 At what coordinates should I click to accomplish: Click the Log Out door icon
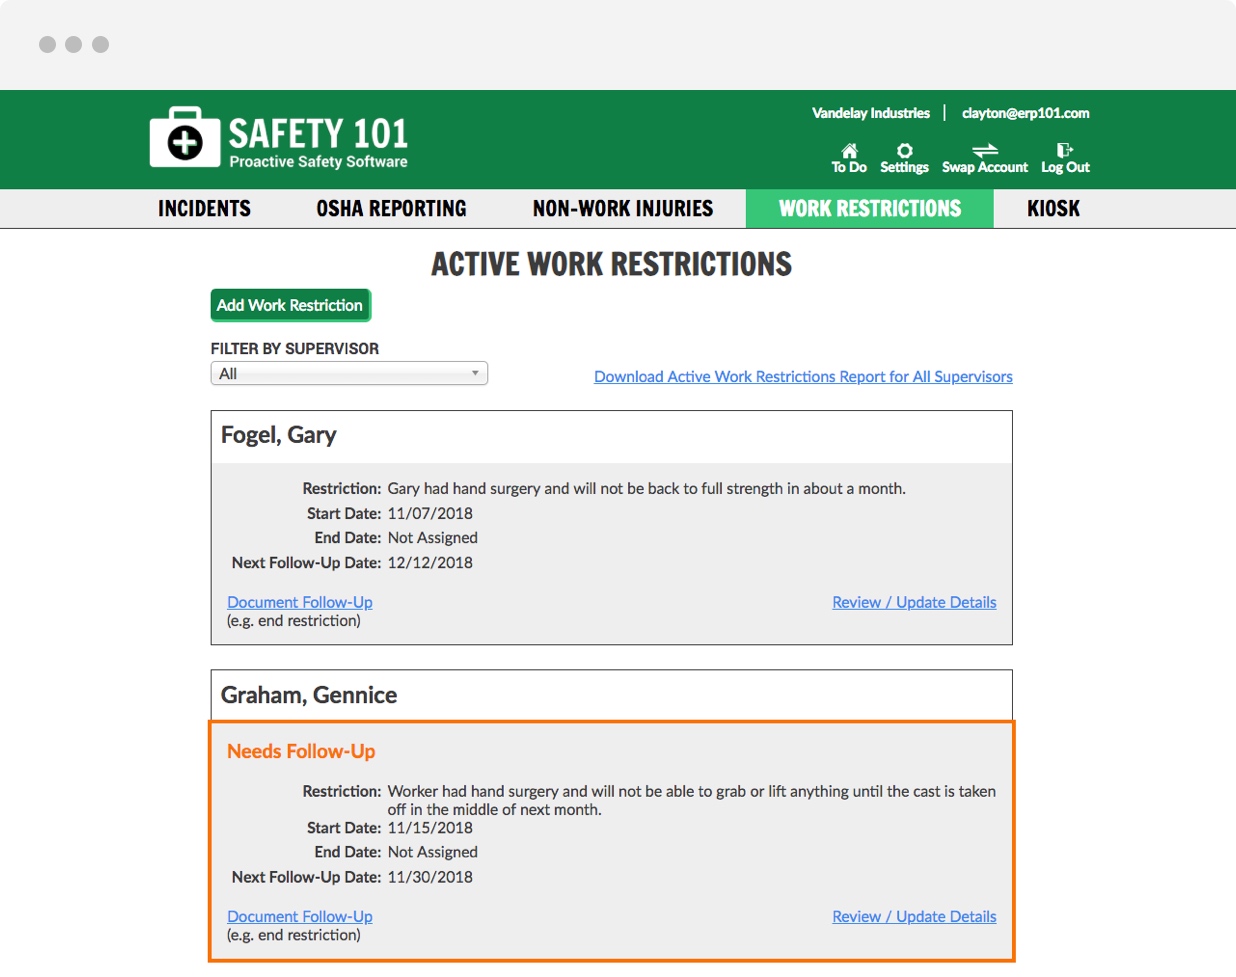1065,151
